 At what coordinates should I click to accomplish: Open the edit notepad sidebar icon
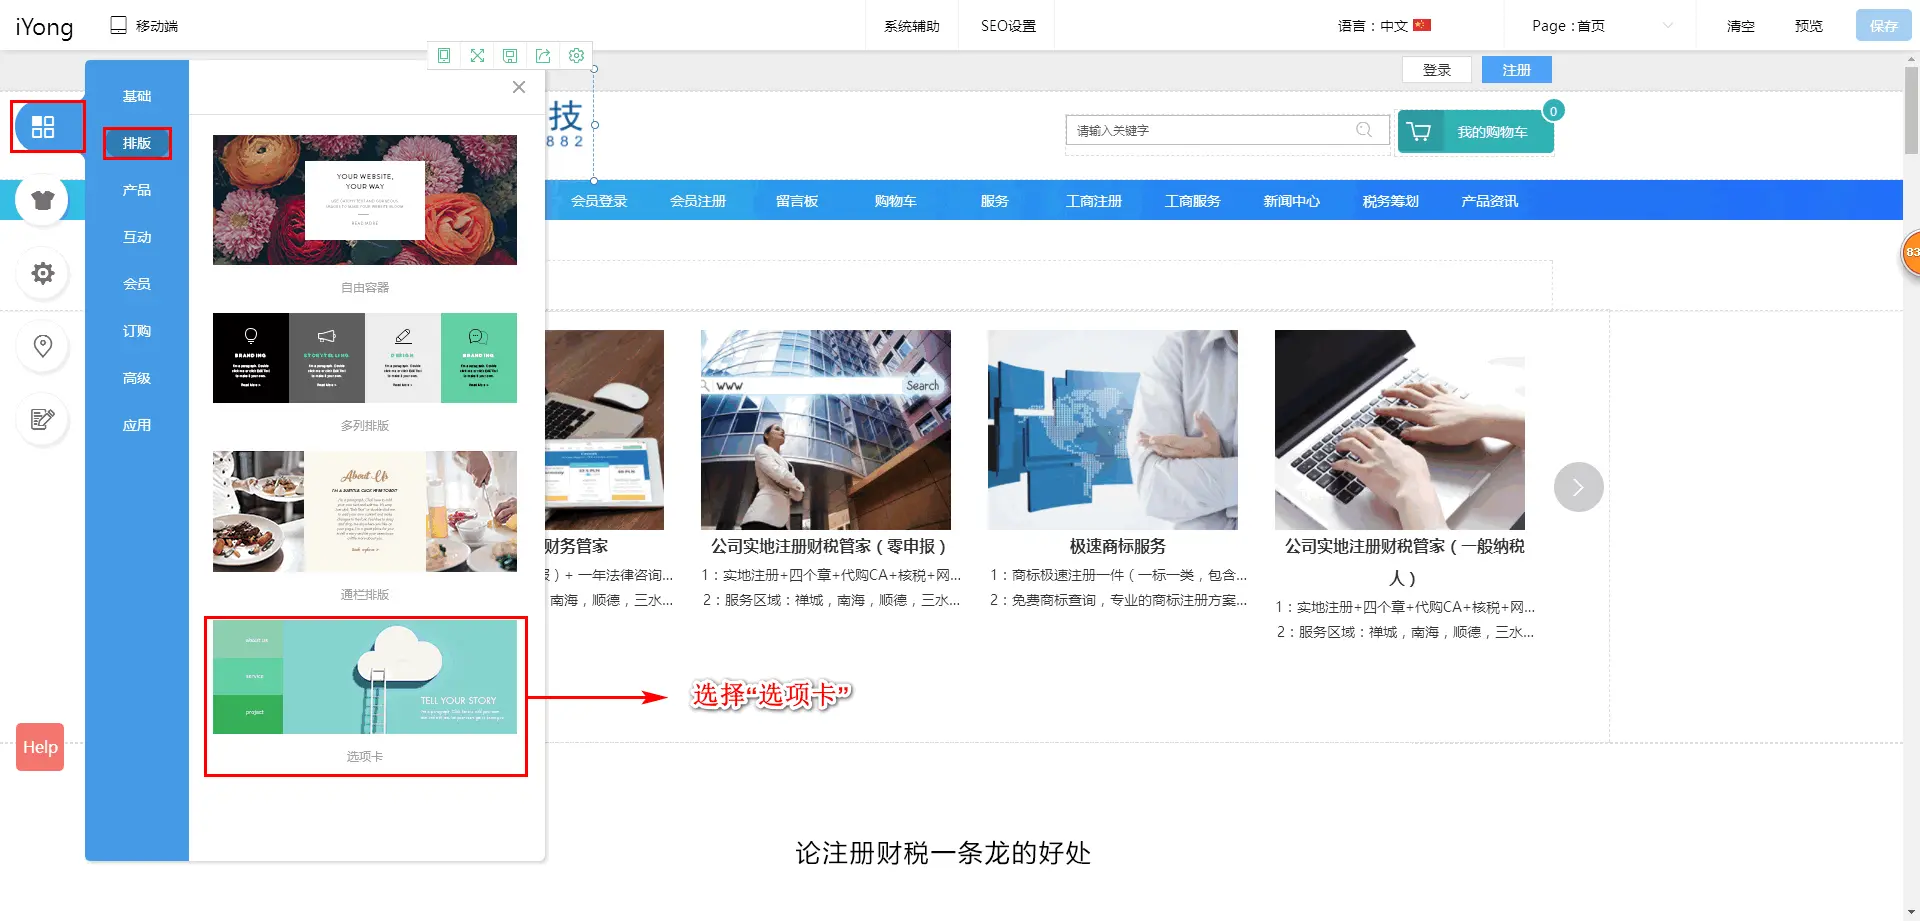43,419
